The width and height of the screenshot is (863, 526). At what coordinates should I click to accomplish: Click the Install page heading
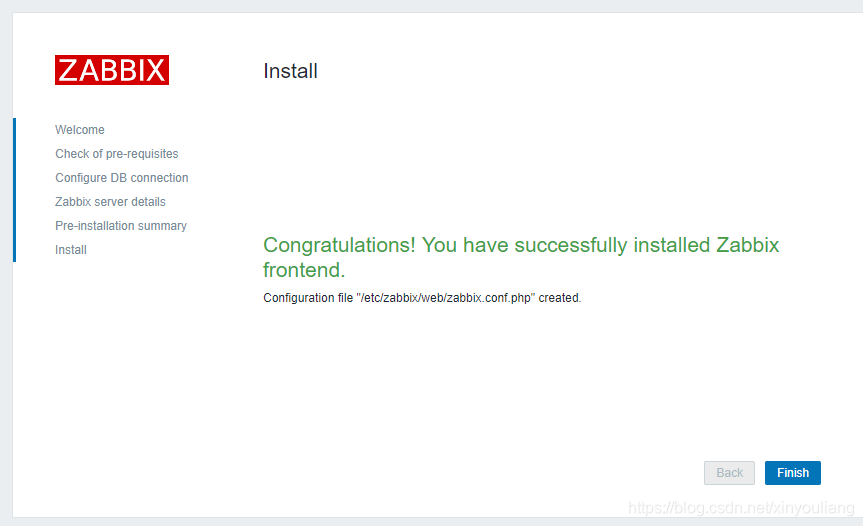click(x=290, y=71)
